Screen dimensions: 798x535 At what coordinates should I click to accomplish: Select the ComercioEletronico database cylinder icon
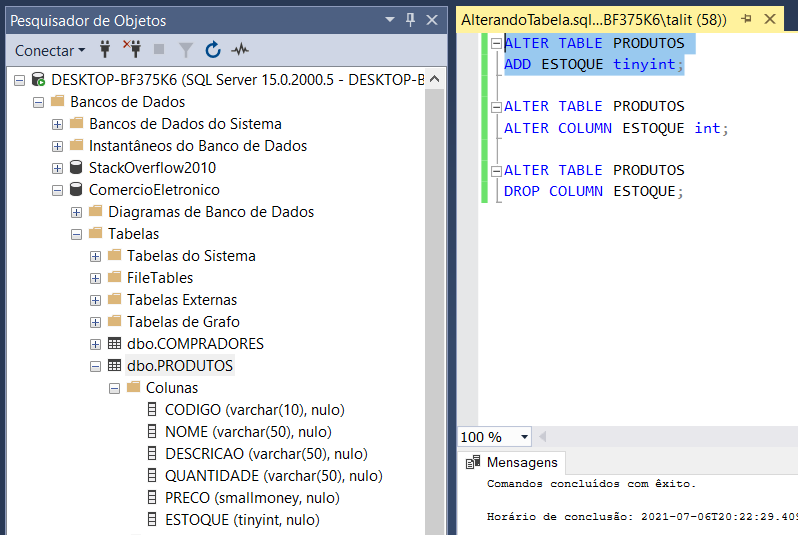pos(76,189)
